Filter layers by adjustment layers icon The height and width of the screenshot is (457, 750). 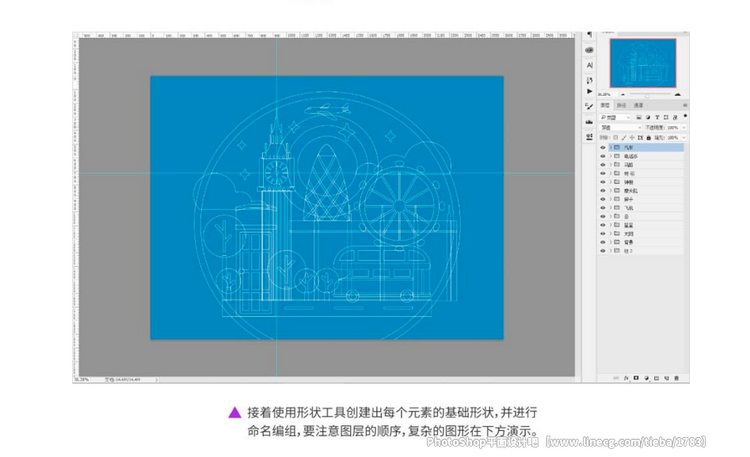coord(648,117)
